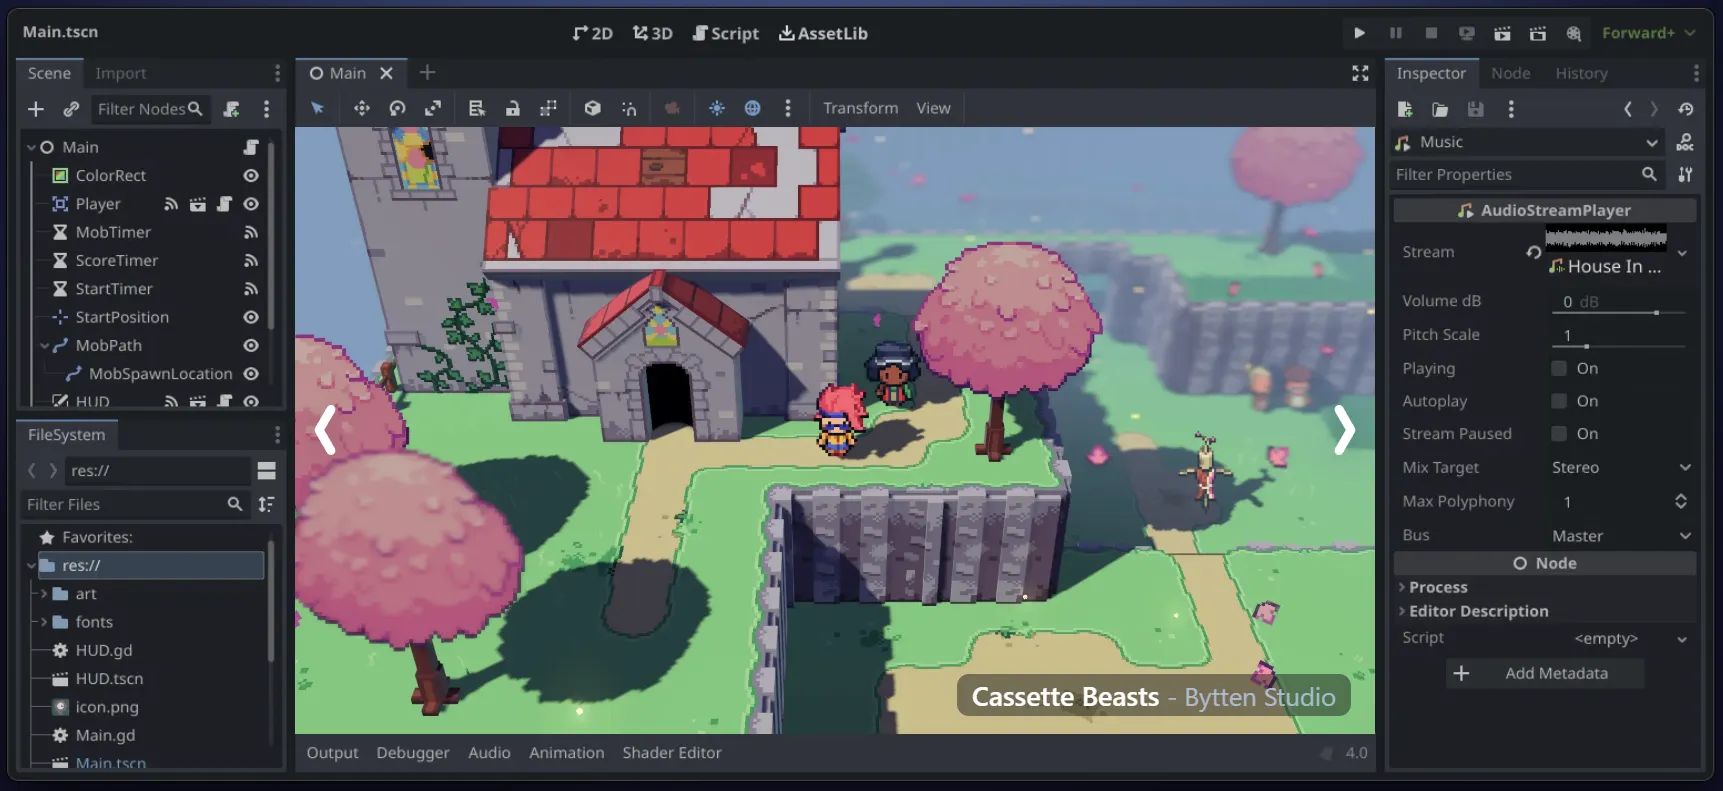Save the currently edited resource
The width and height of the screenshot is (1723, 791).
click(1475, 109)
